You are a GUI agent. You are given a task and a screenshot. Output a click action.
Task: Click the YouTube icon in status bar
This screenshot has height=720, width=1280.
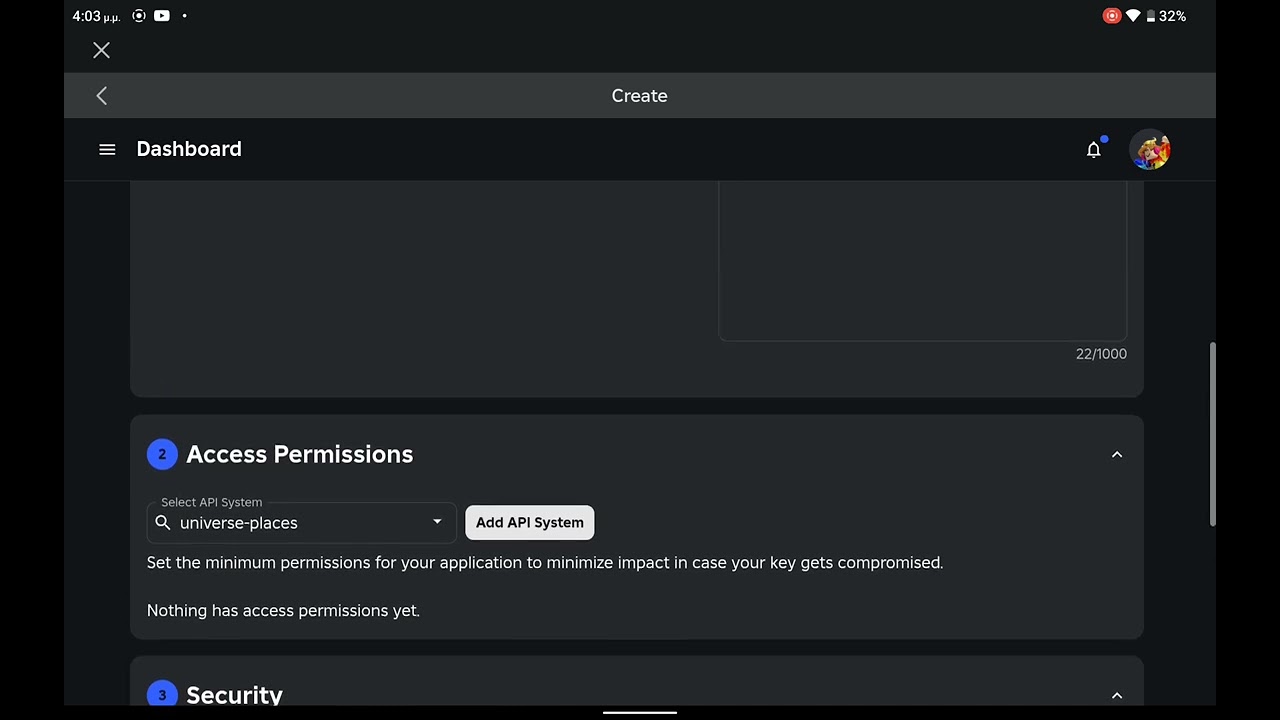click(x=162, y=16)
